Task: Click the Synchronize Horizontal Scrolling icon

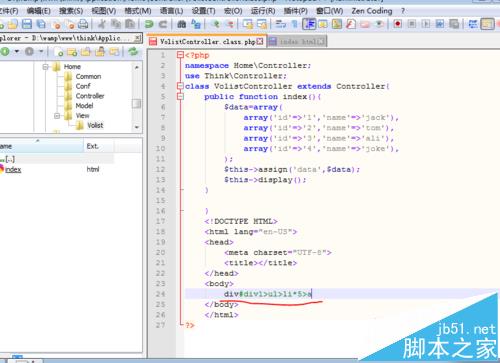Action: pos(262,24)
